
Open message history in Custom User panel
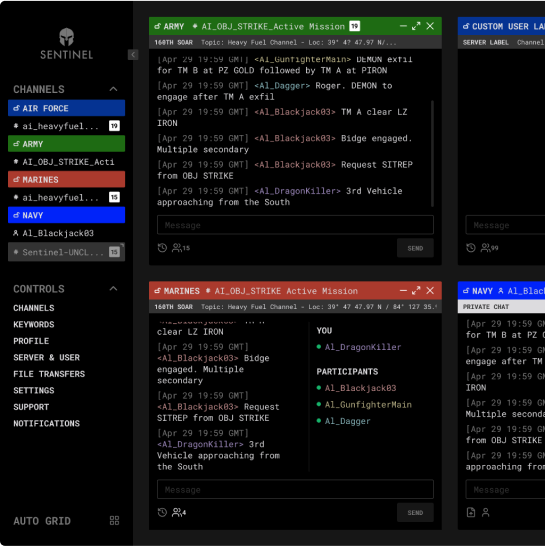[471, 248]
